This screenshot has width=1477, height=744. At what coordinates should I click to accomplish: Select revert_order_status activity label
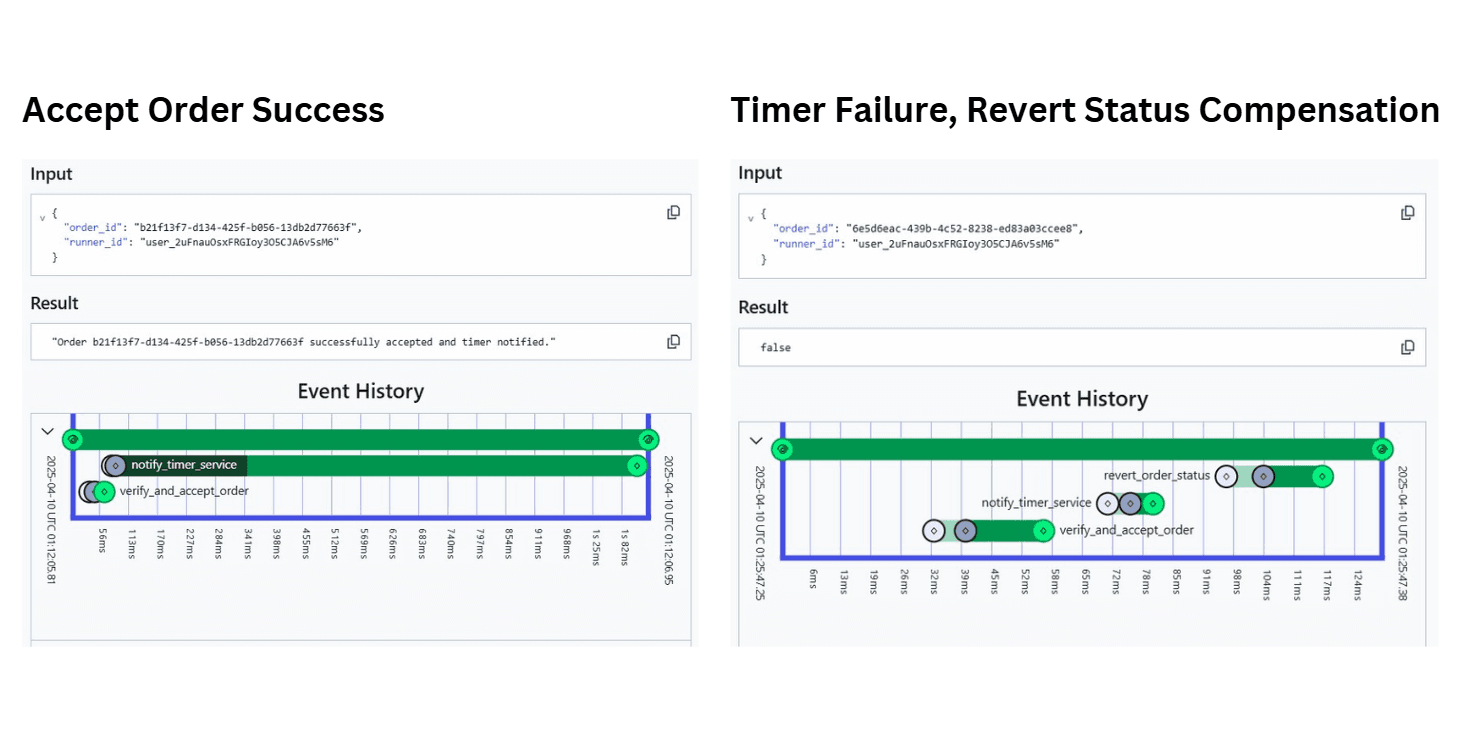click(x=1157, y=476)
